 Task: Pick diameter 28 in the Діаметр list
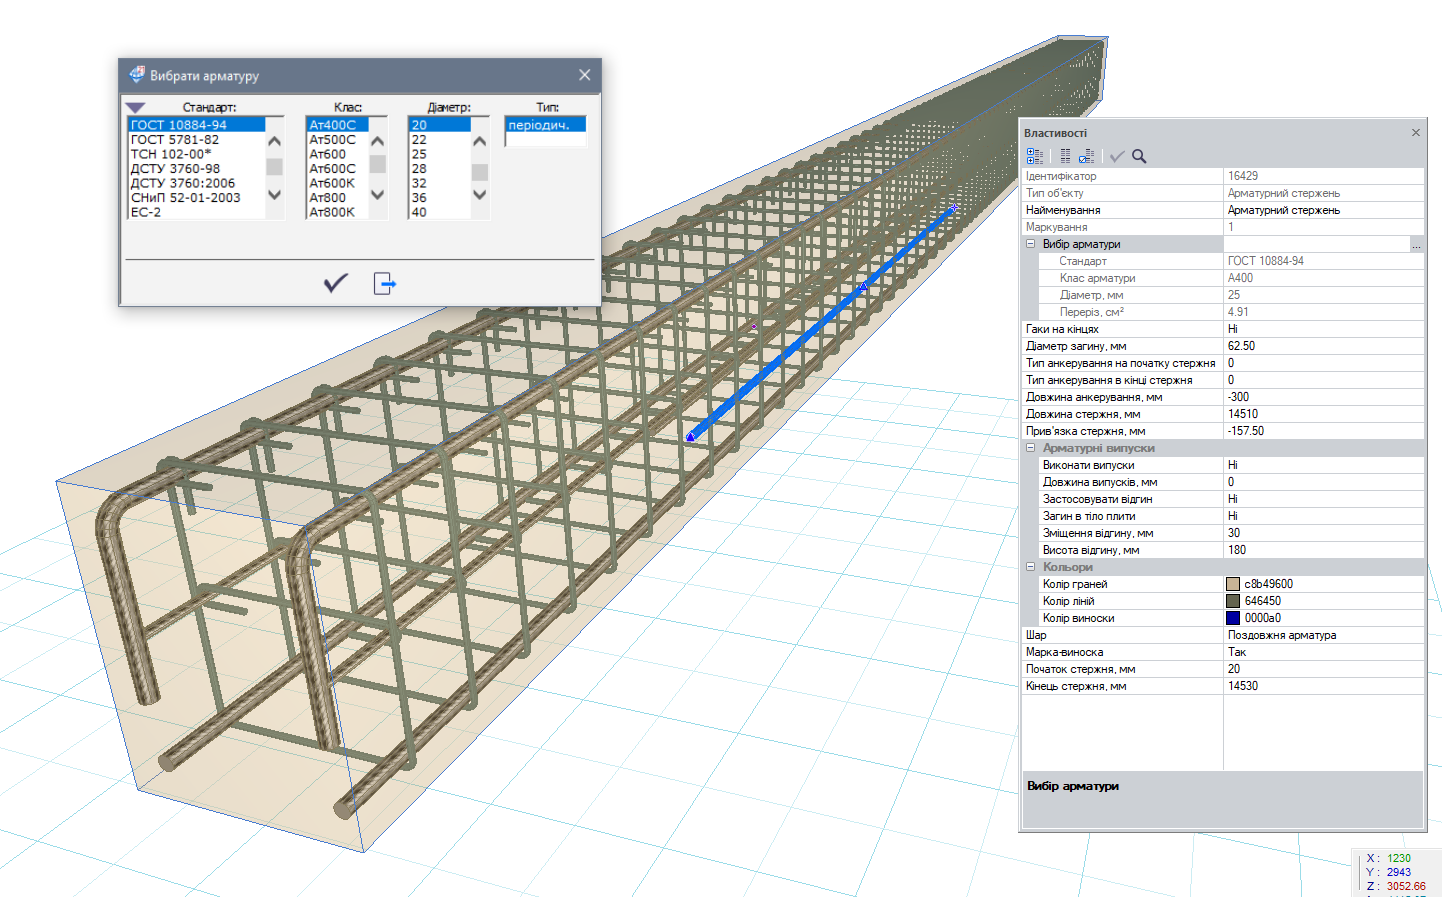point(419,169)
